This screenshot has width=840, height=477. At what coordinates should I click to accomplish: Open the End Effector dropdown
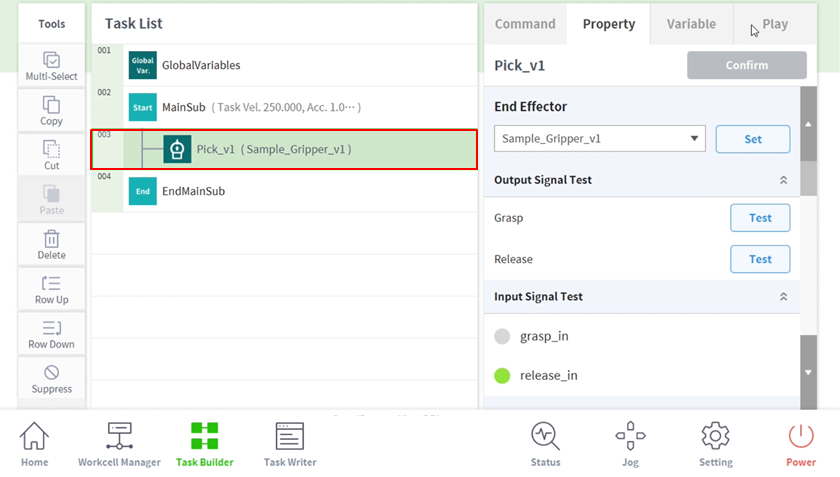click(x=599, y=139)
